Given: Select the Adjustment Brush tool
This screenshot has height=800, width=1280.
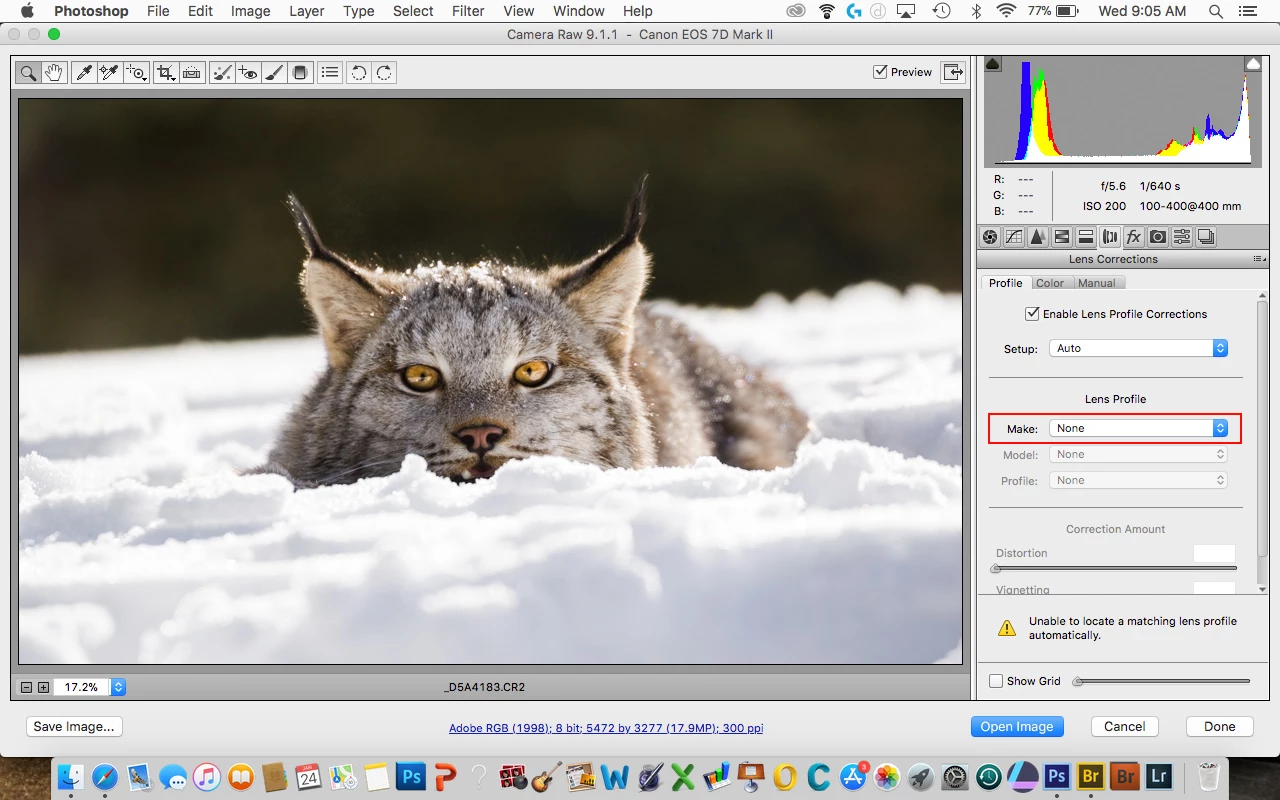Looking at the screenshot, I should click(x=274, y=73).
